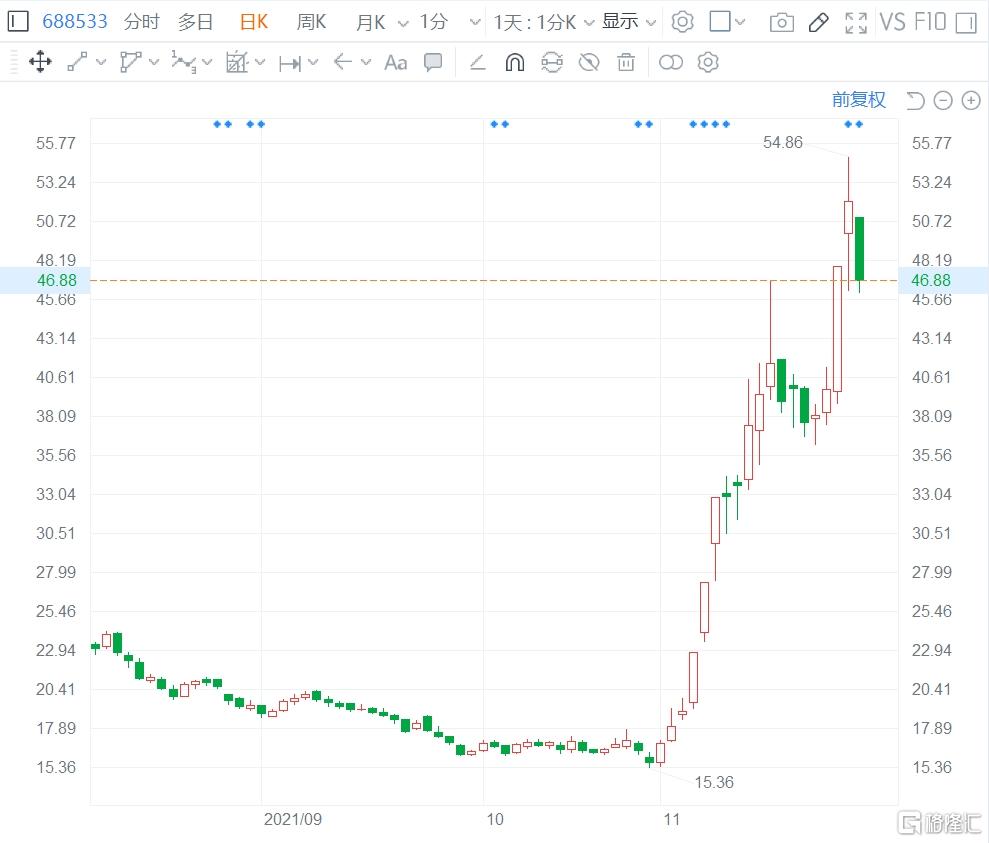
Task: Delete drawings with trash icon
Action: [x=626, y=62]
